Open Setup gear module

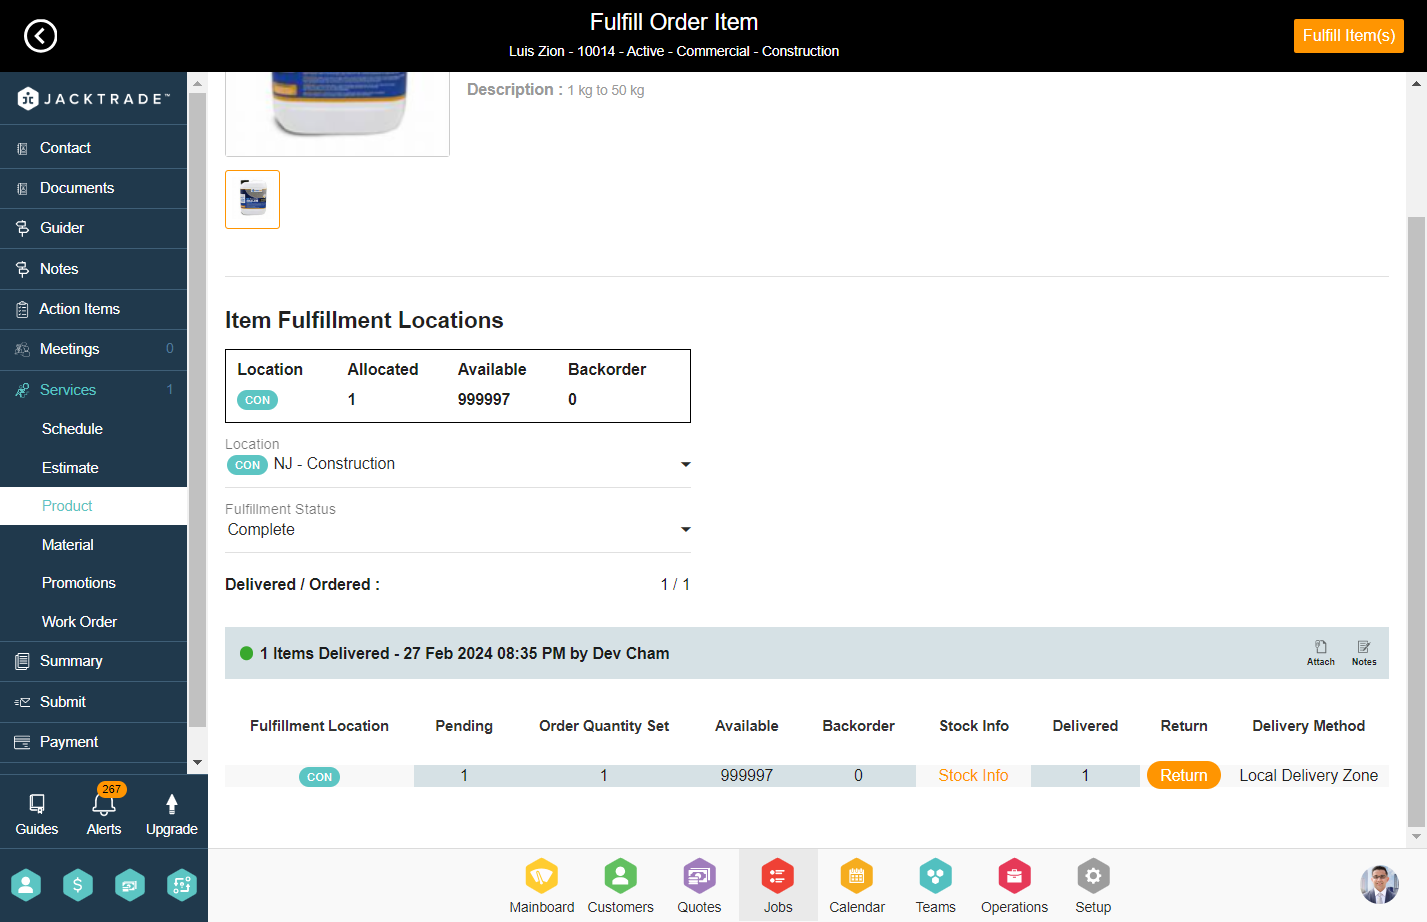[x=1093, y=886]
